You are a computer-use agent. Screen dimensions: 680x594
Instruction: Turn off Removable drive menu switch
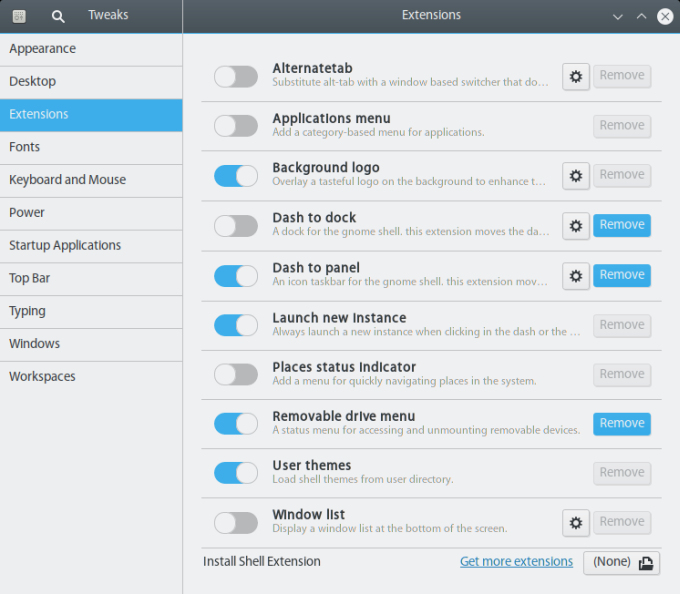click(x=236, y=424)
